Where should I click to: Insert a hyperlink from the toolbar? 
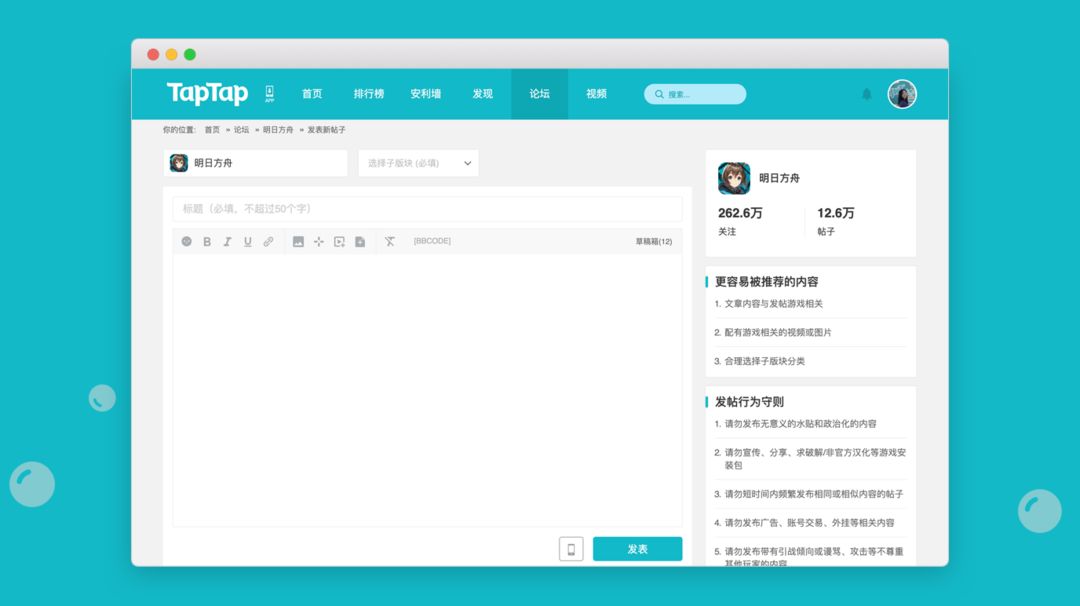pos(268,242)
